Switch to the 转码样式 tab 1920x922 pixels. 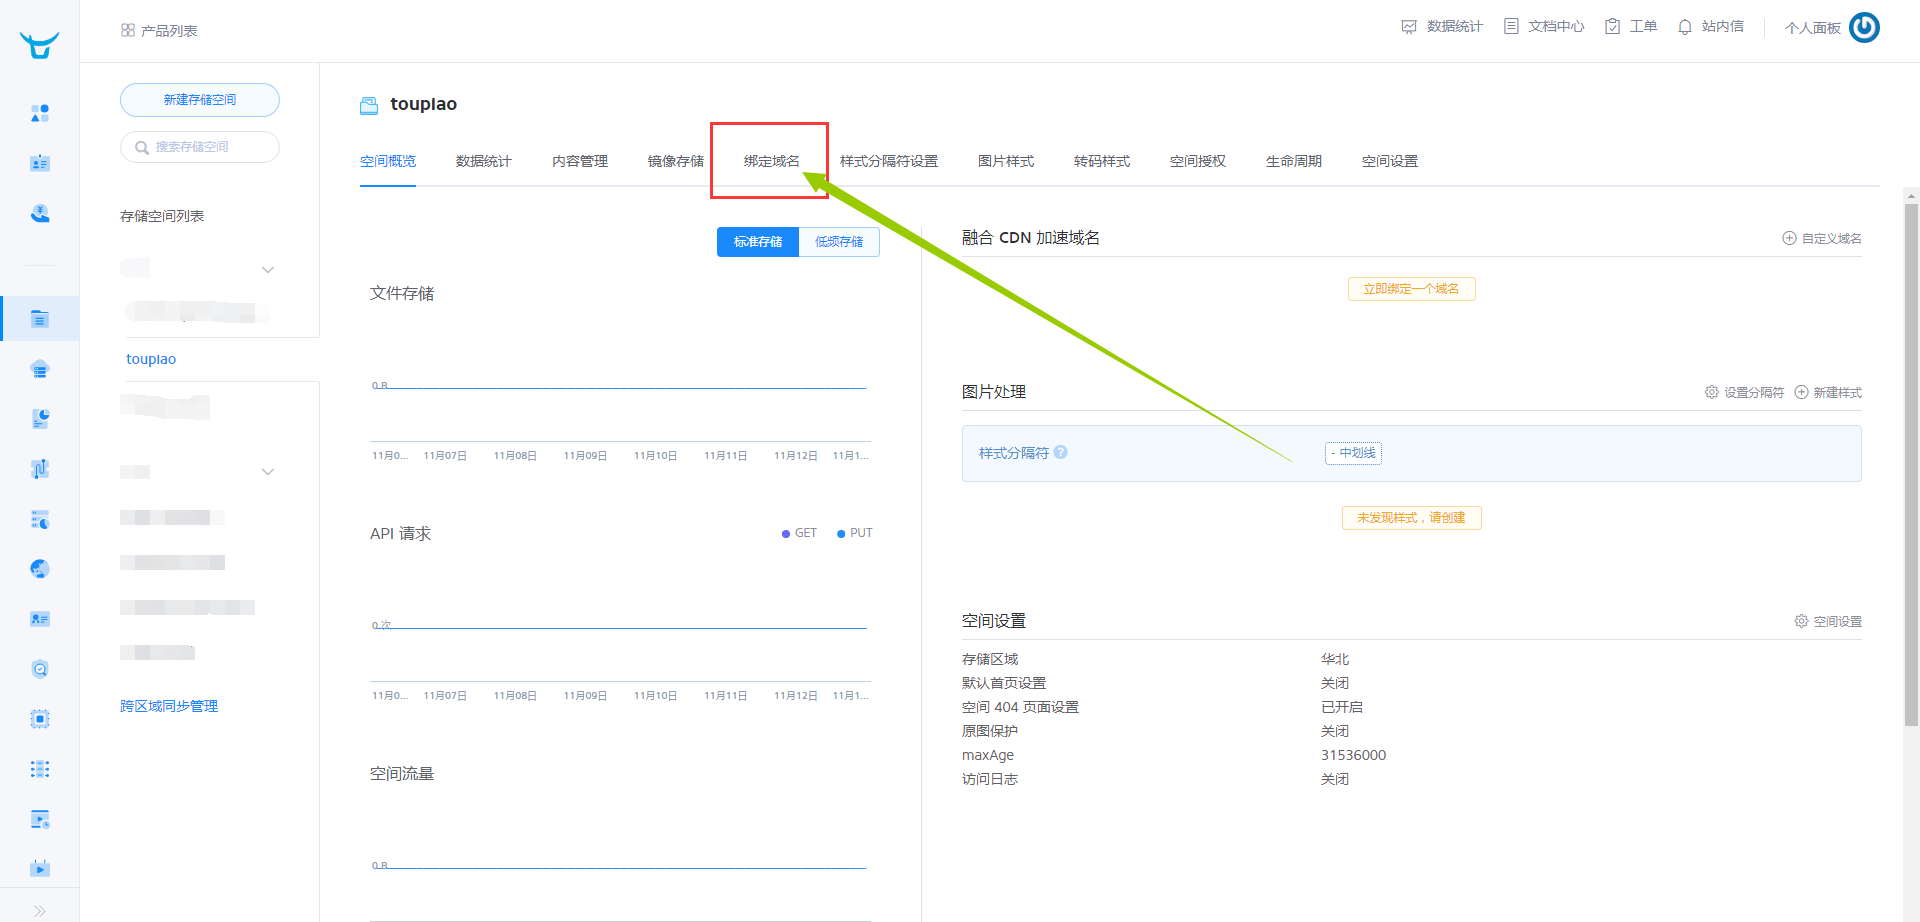click(x=1102, y=161)
